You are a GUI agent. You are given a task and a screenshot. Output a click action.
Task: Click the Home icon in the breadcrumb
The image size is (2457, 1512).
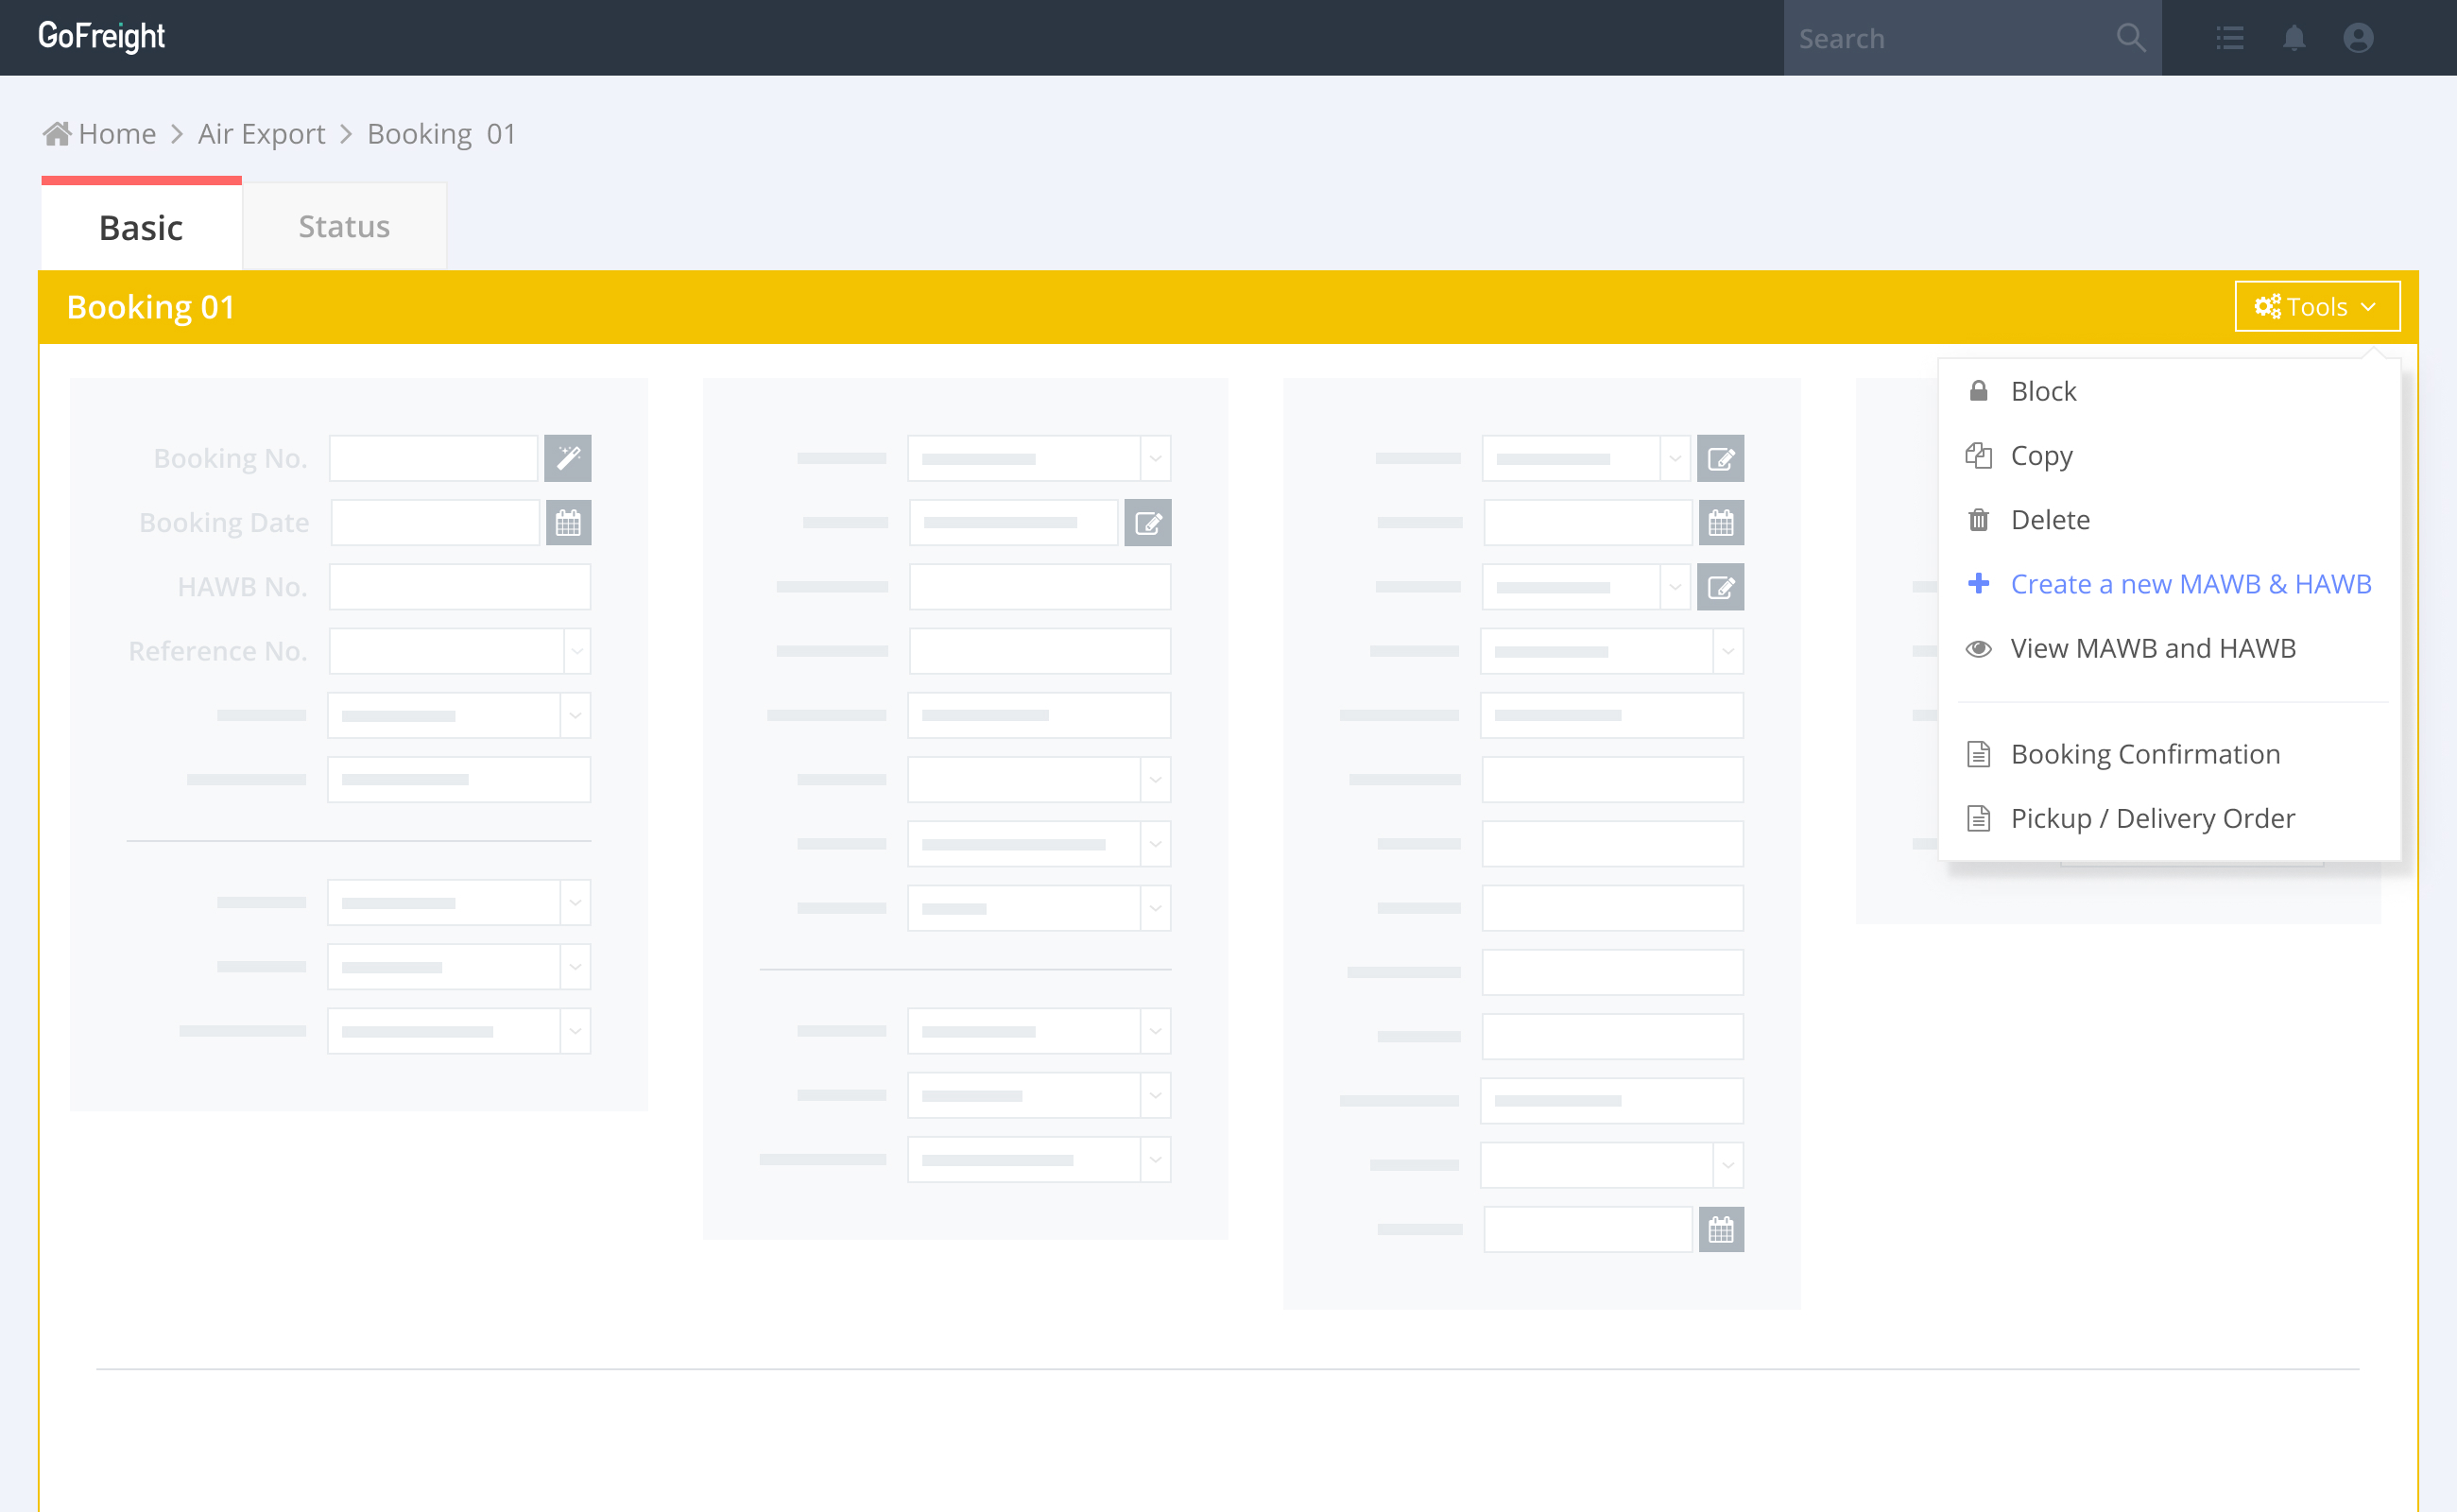[x=57, y=134]
